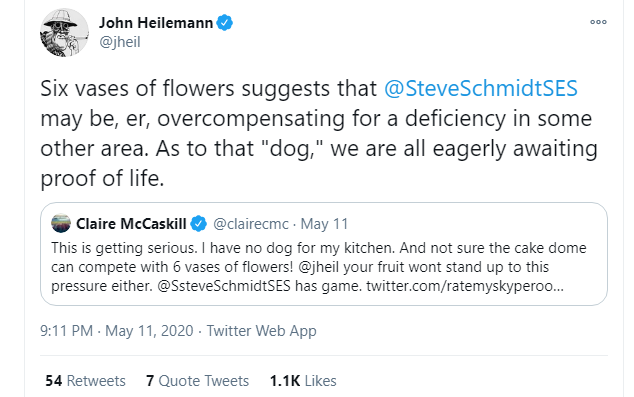View the 7 Quote Tweets list
The image size is (634, 397).
[x=197, y=381]
